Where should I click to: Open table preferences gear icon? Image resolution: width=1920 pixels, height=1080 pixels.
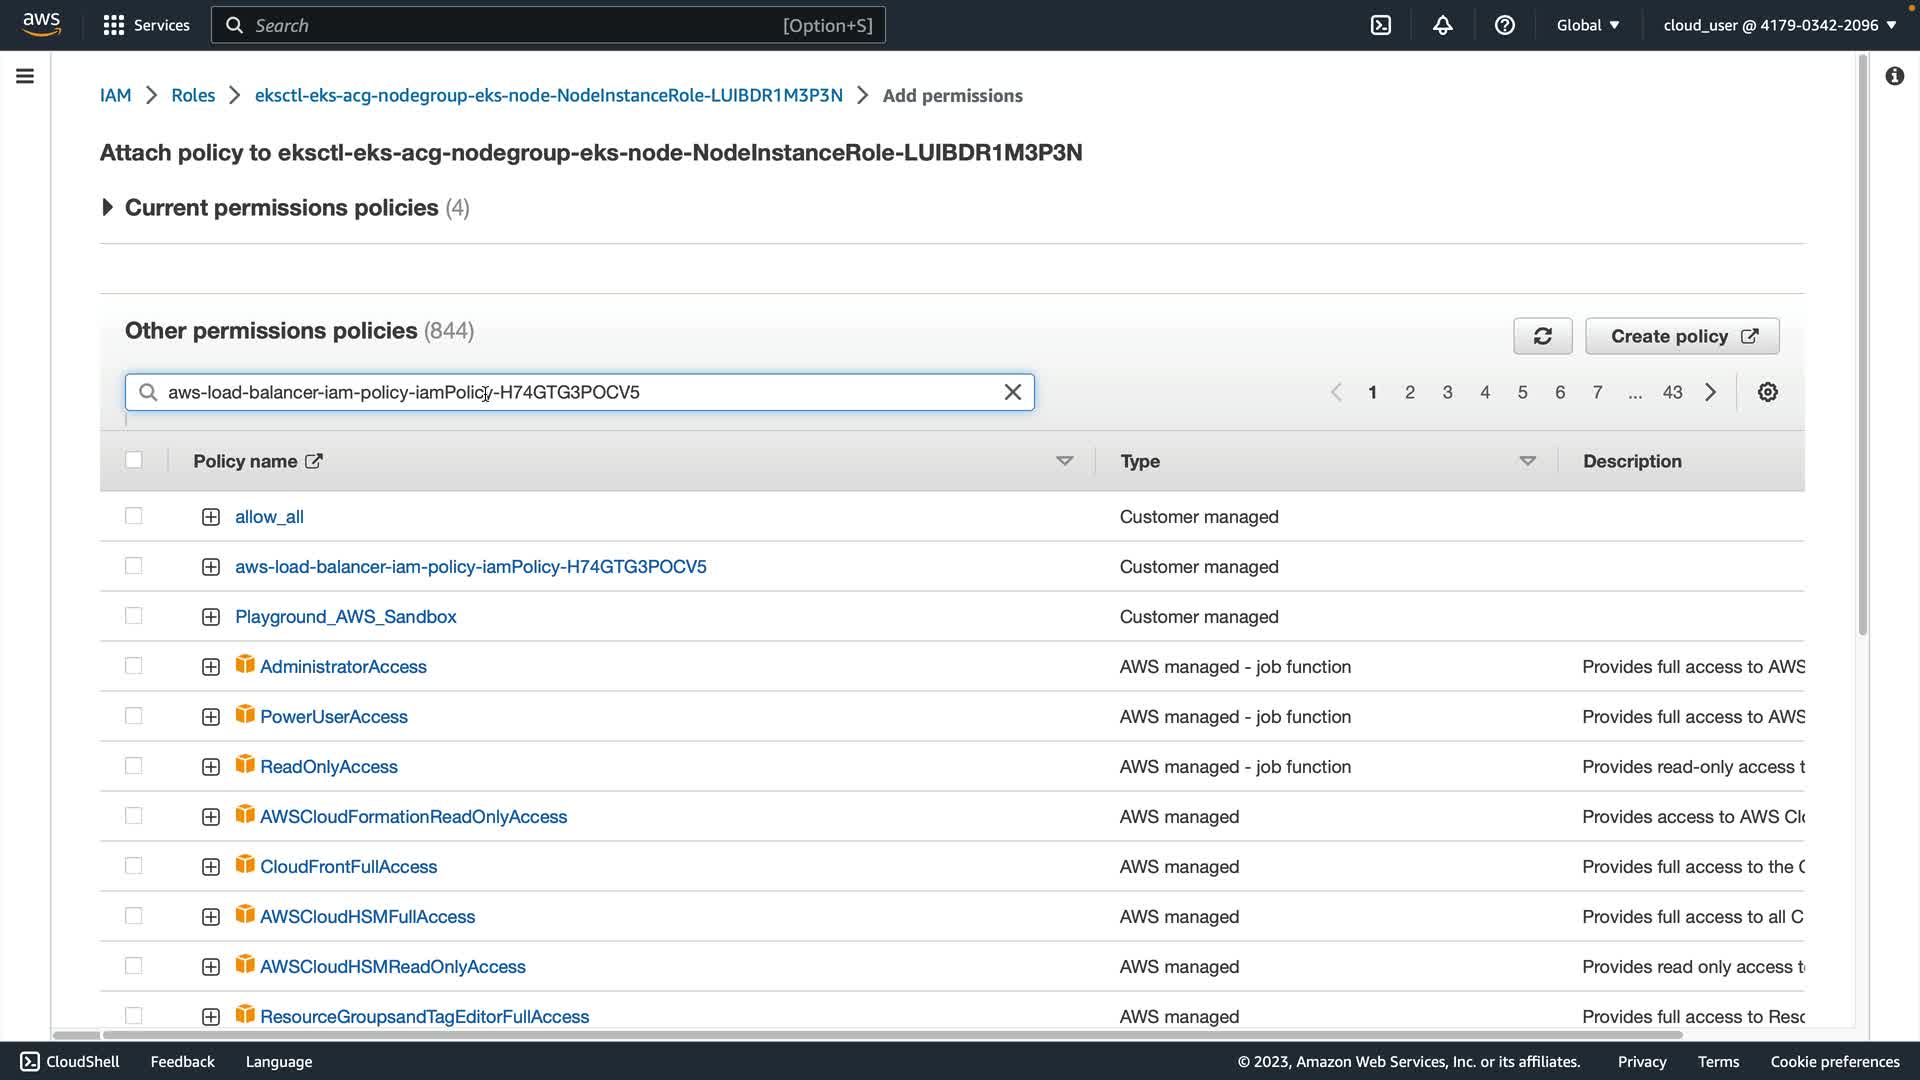(x=1767, y=392)
